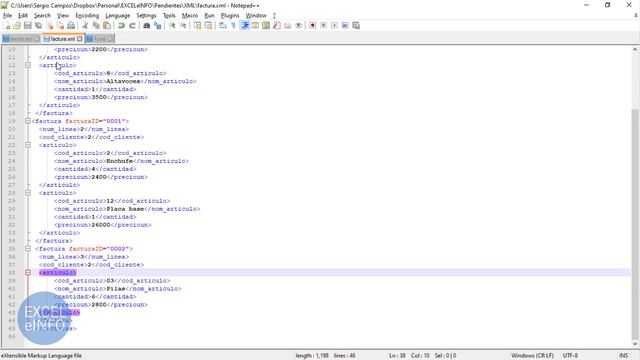Toggle synchronized vertical scrolling
This screenshot has width=640, height=360.
tap(197, 25)
